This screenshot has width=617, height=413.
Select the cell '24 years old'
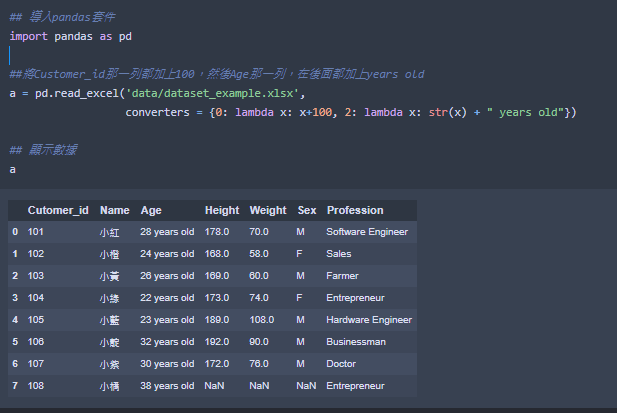(x=167, y=254)
